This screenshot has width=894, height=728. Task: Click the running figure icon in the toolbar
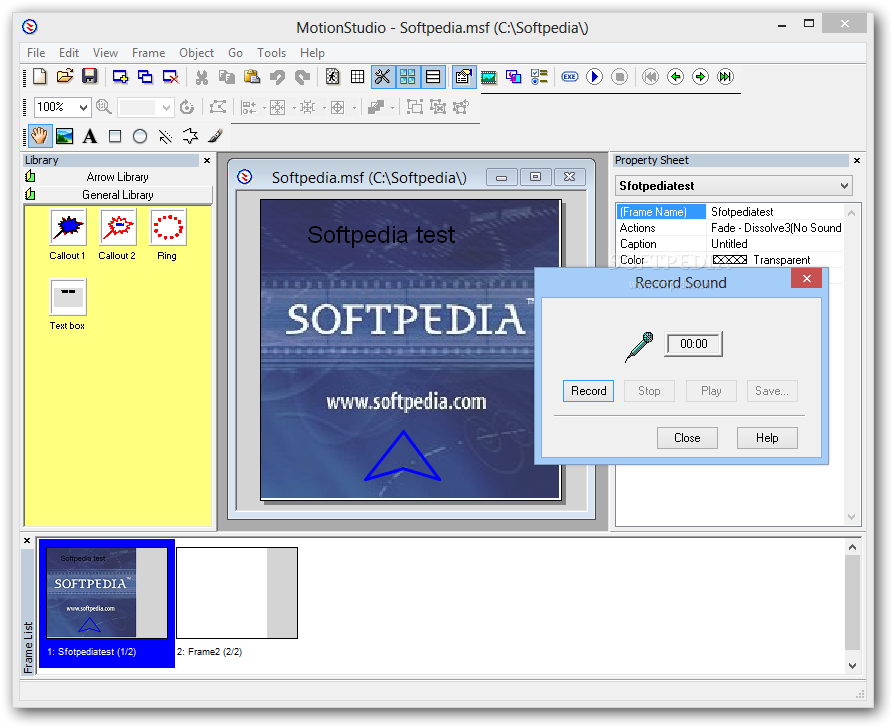click(x=332, y=76)
